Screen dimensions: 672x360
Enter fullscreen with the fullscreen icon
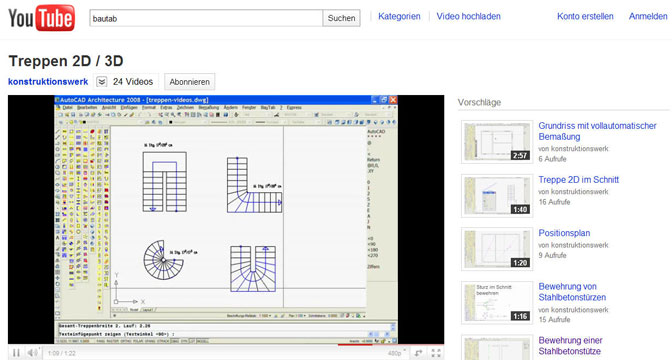[436, 353]
